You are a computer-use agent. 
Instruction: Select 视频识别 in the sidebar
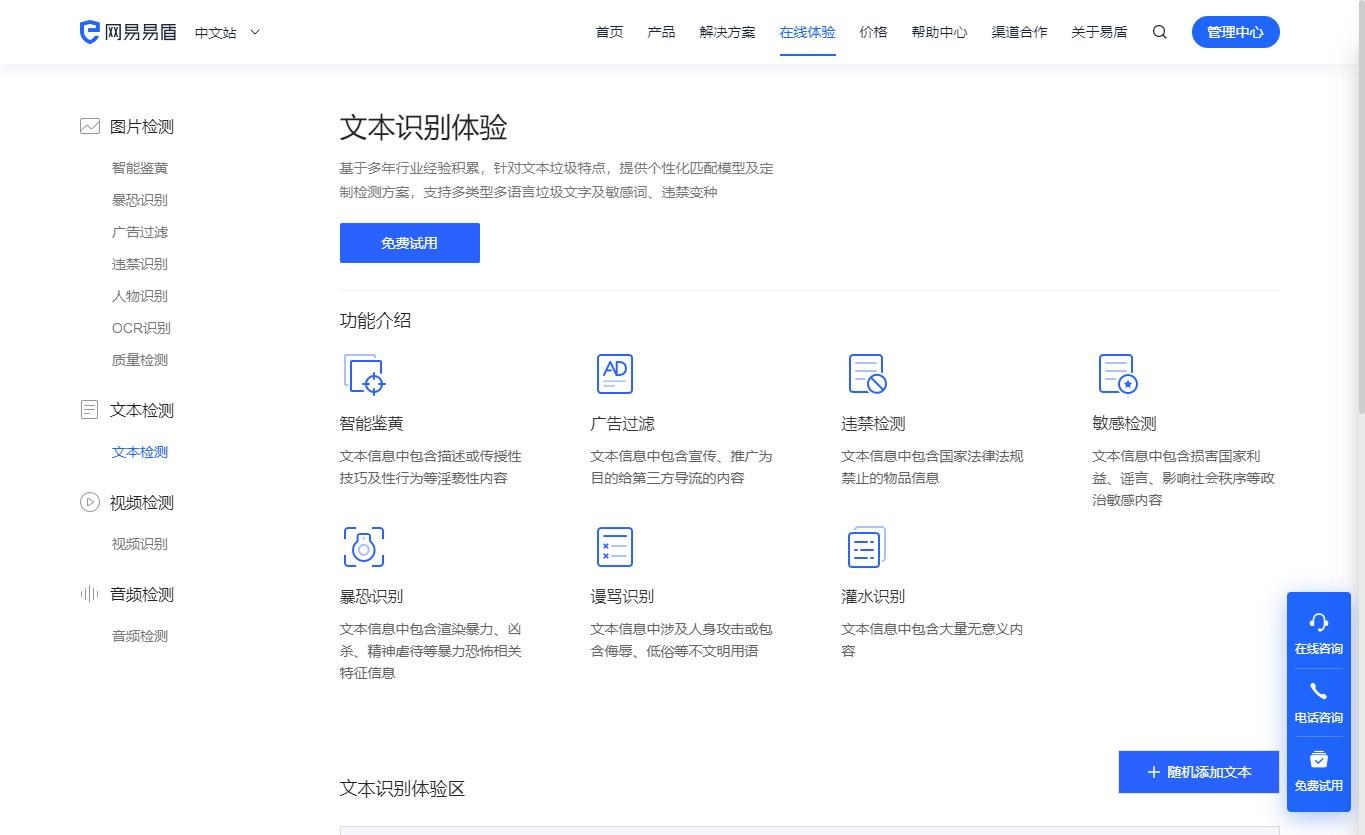[x=140, y=544]
